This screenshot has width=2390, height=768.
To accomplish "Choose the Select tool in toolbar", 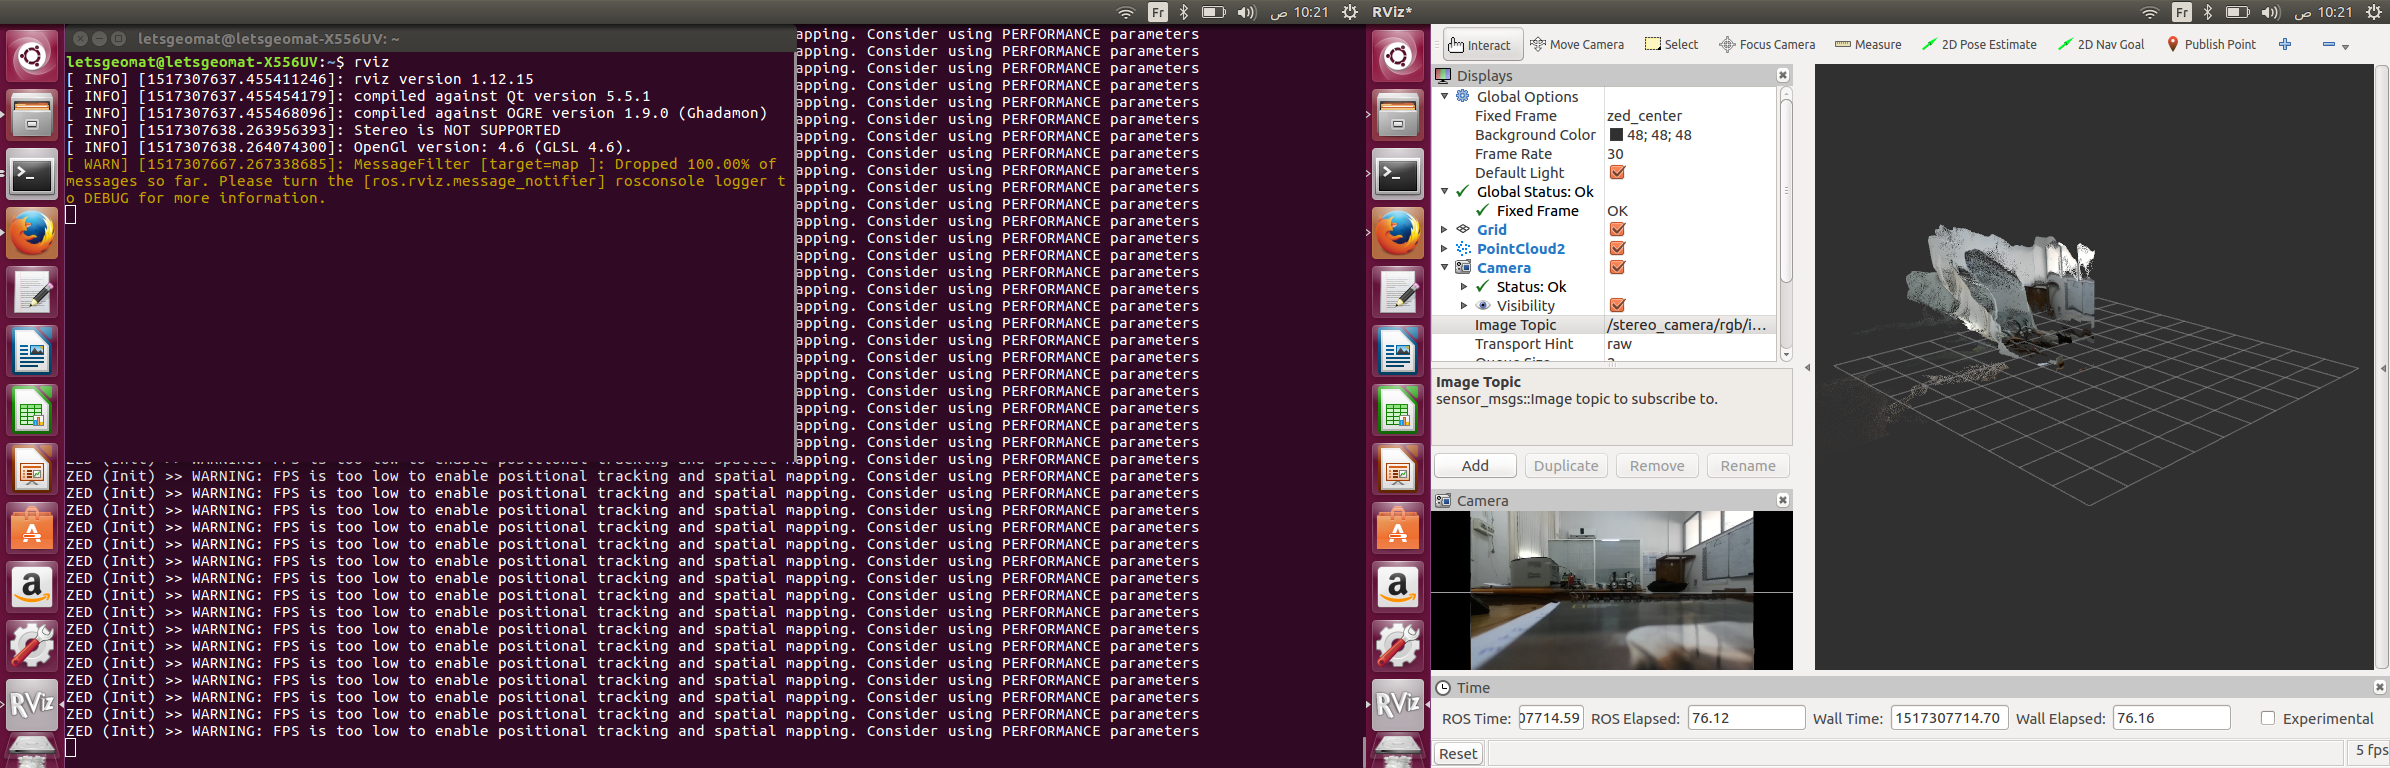I will coord(1672,45).
